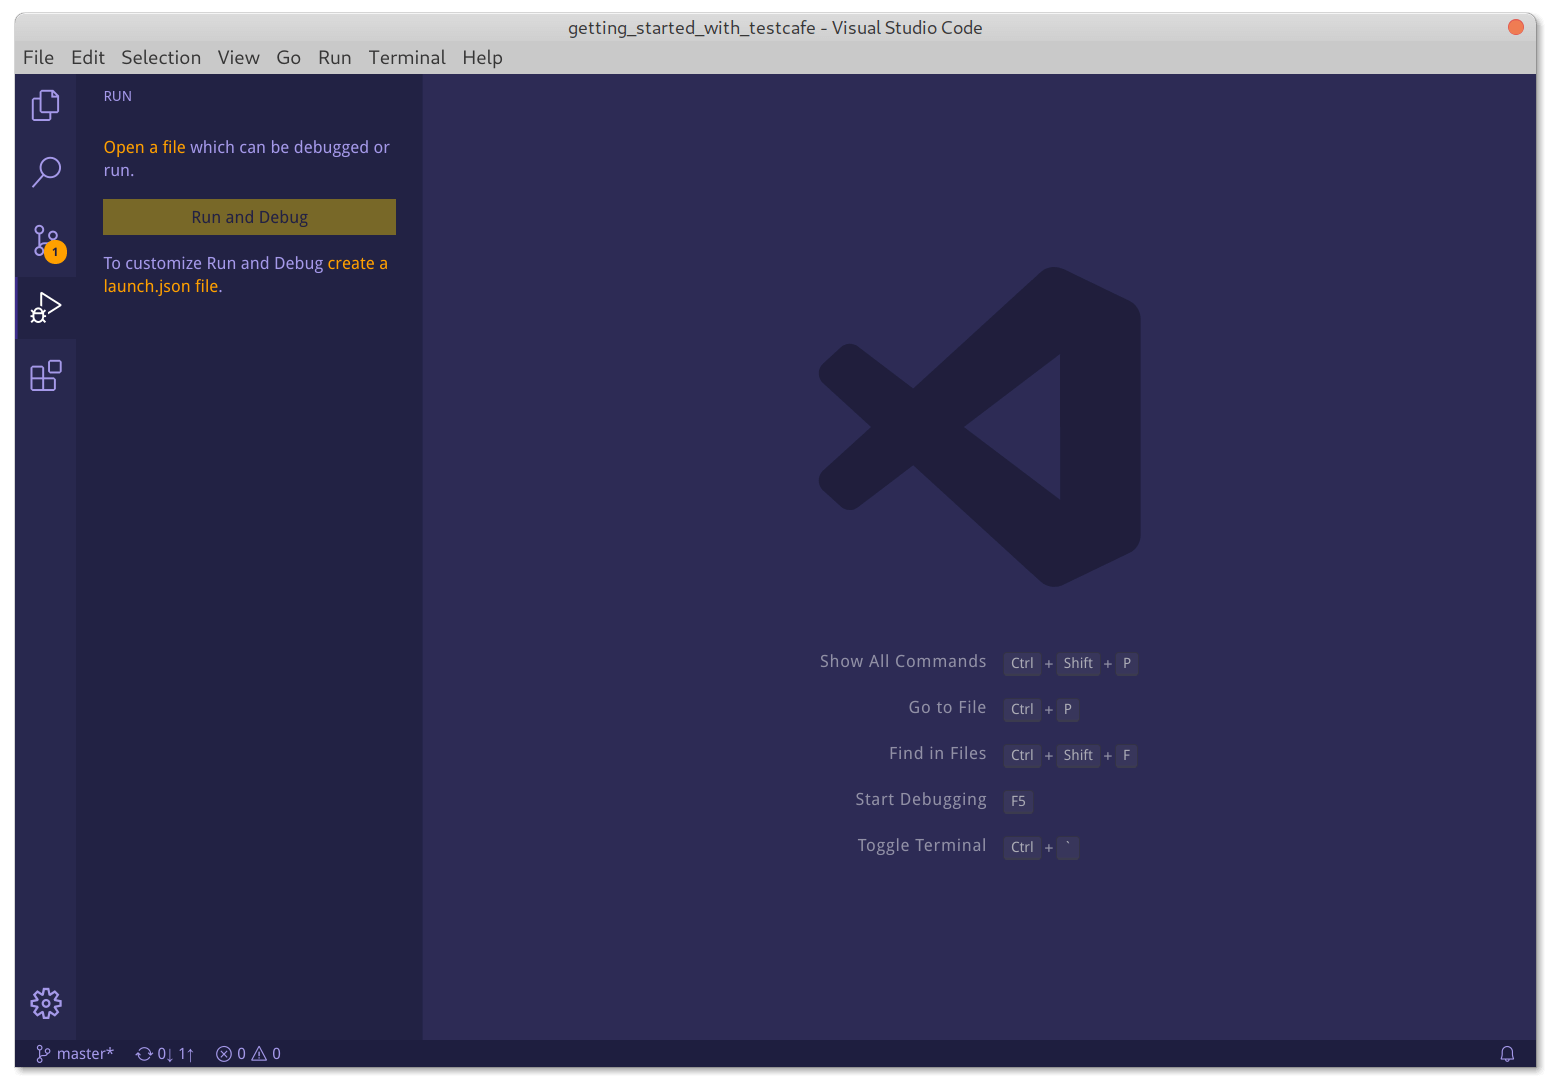Viewport: 1555px width, 1086px height.
Task: Select Run and Debug activity icon
Action: coord(46,308)
